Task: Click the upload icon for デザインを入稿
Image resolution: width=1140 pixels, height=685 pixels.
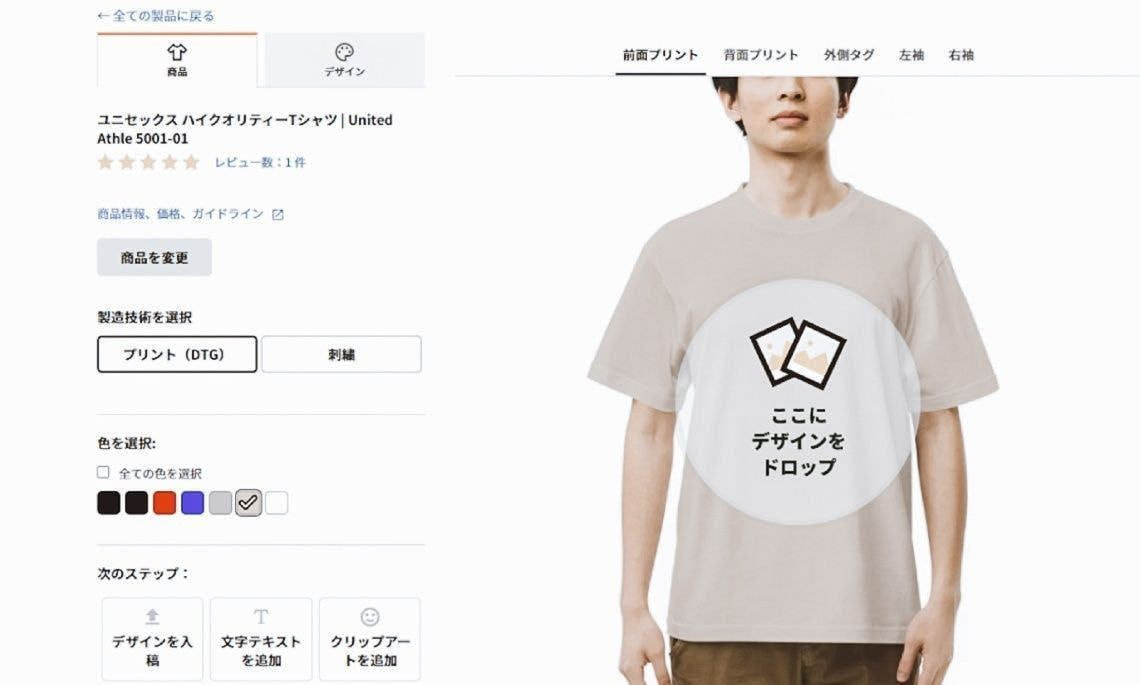Action: click(x=152, y=617)
